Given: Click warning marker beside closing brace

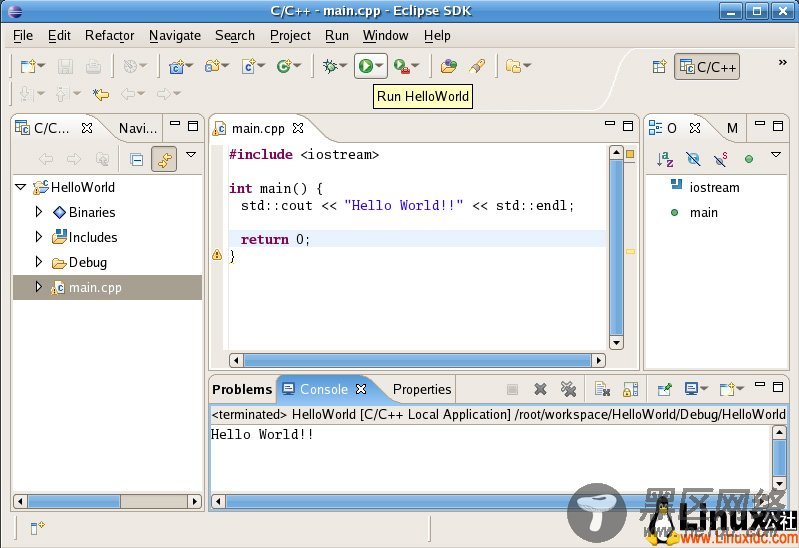Looking at the screenshot, I should click(217, 255).
